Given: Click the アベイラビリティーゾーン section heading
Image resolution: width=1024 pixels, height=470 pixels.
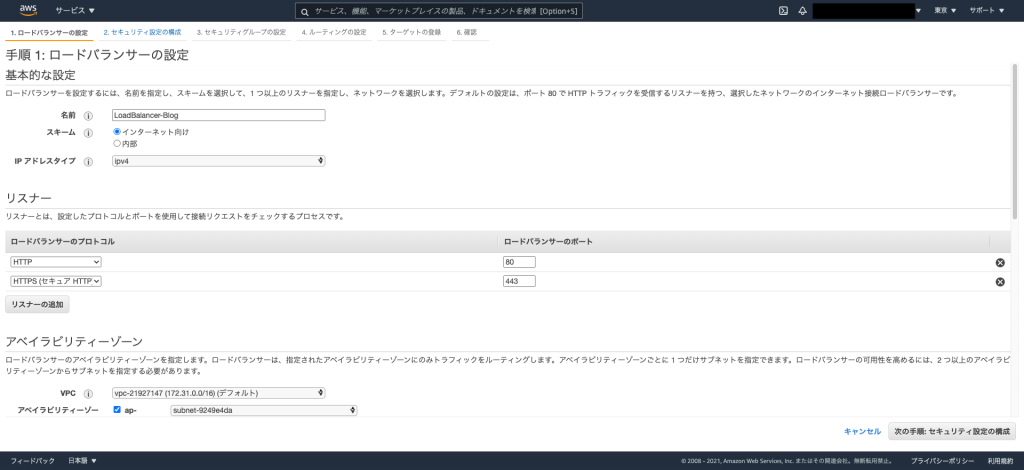Looking at the screenshot, I should pyautogui.click(x=74, y=341).
